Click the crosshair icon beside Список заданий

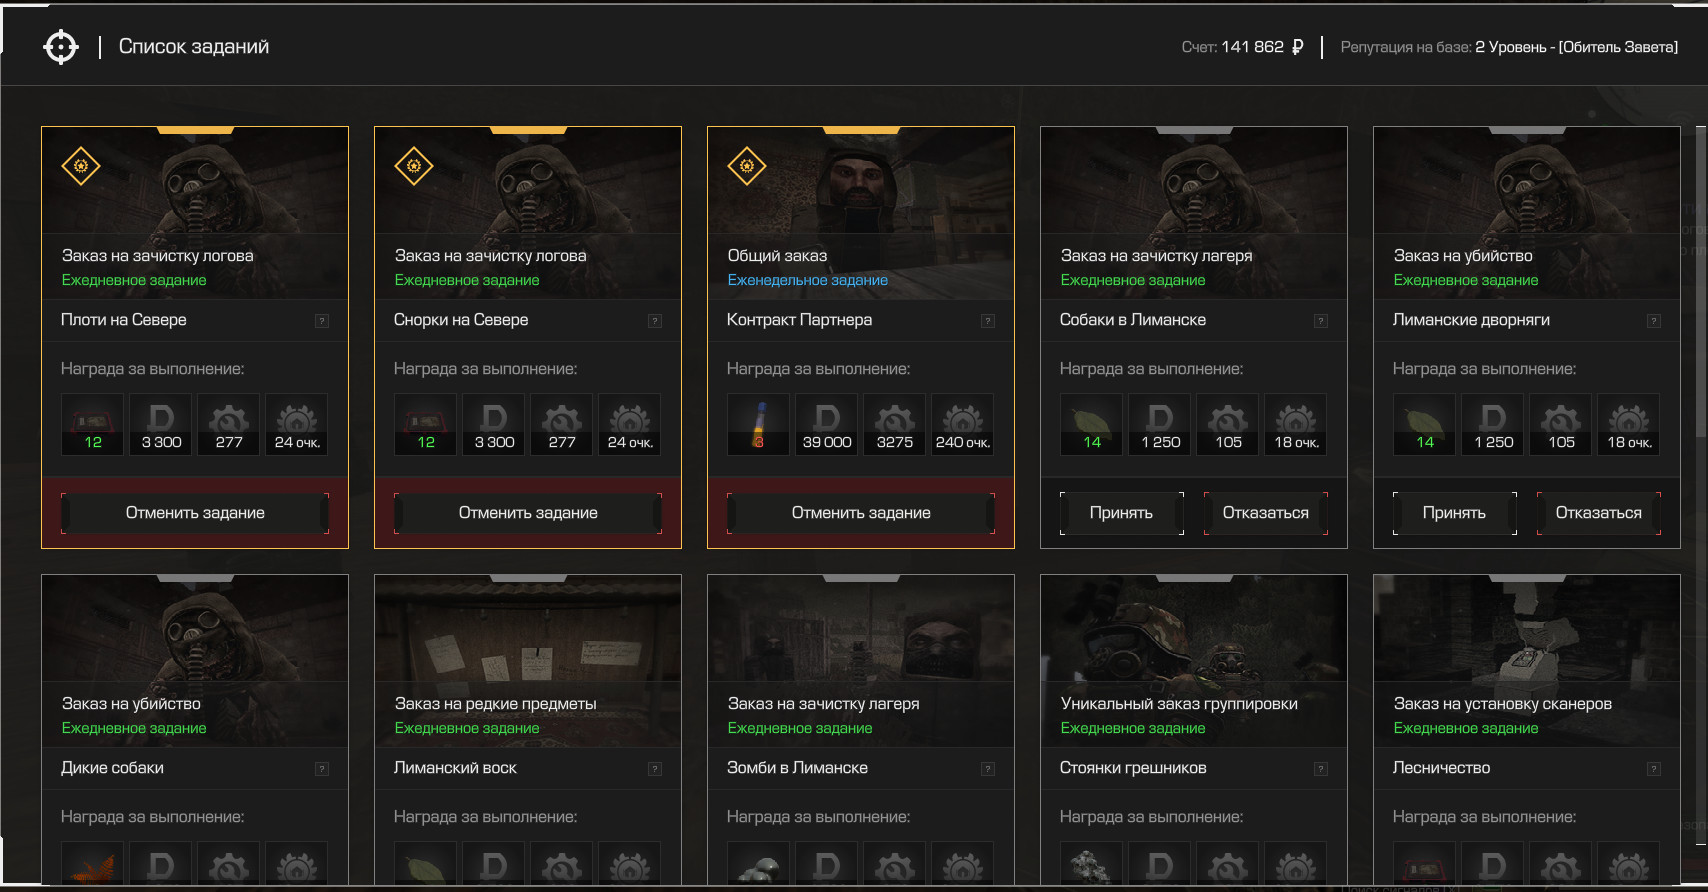61,47
